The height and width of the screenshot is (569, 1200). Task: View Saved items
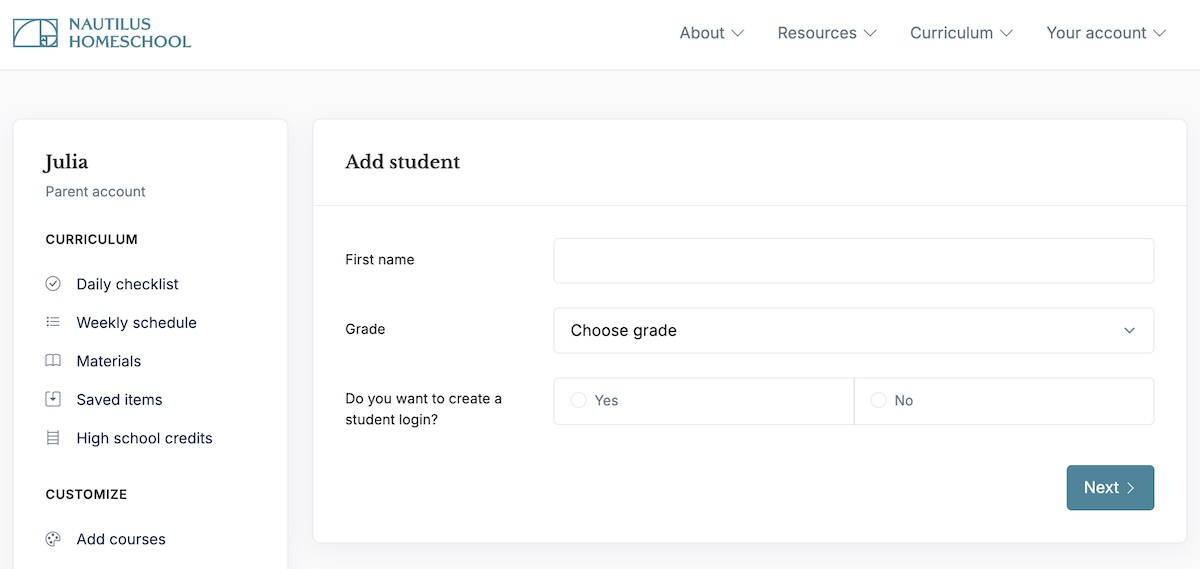tap(119, 399)
